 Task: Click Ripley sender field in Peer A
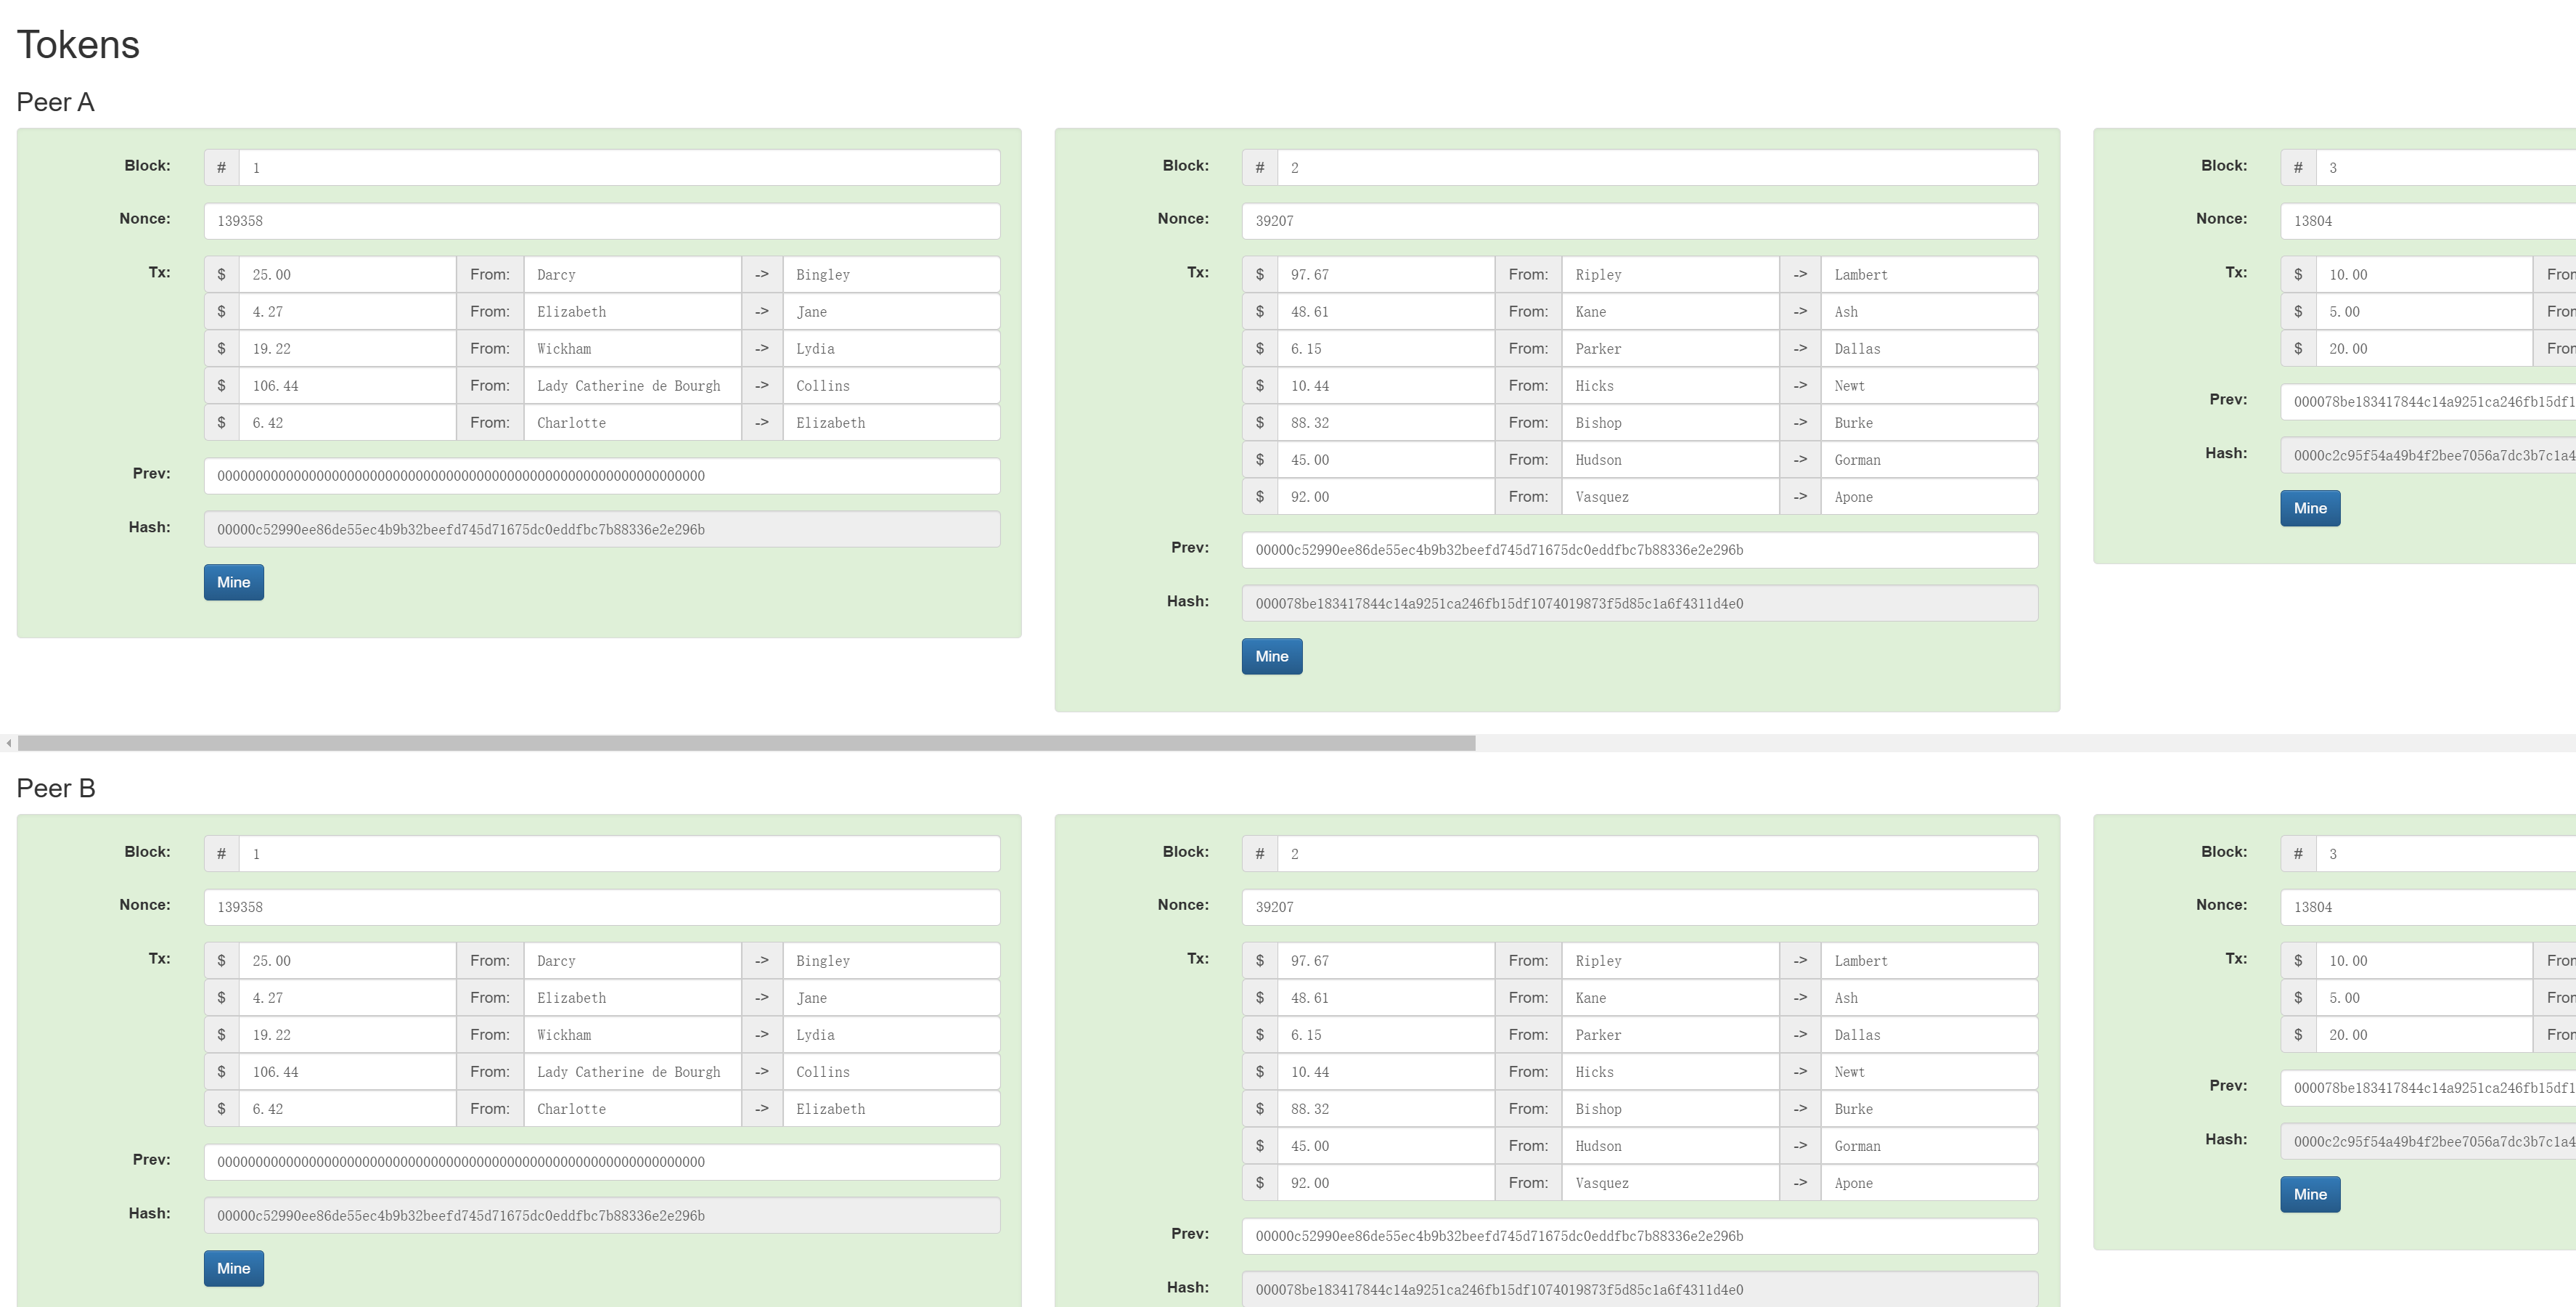point(1669,275)
